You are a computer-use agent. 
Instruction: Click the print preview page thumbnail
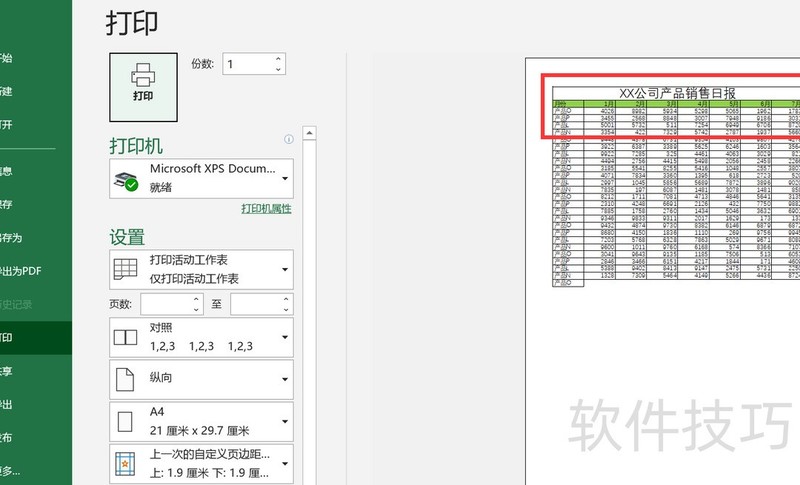[x=662, y=271]
